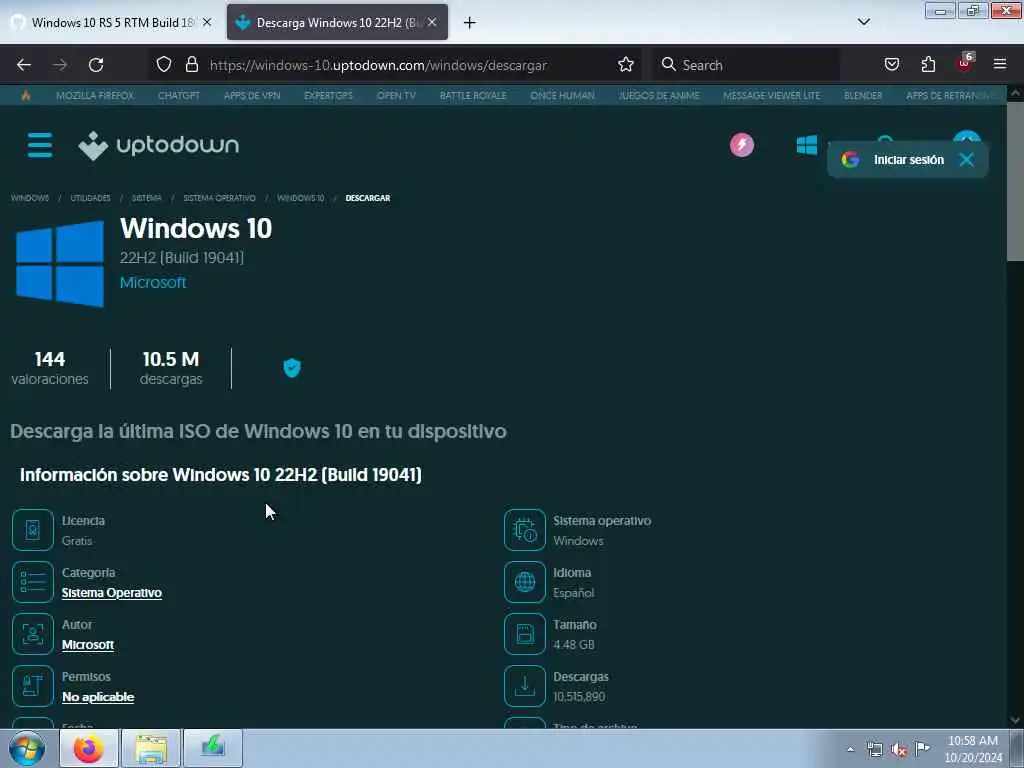Go to WINDOWS 10 breadcrumb
Image resolution: width=1024 pixels, height=768 pixels.
[300, 198]
